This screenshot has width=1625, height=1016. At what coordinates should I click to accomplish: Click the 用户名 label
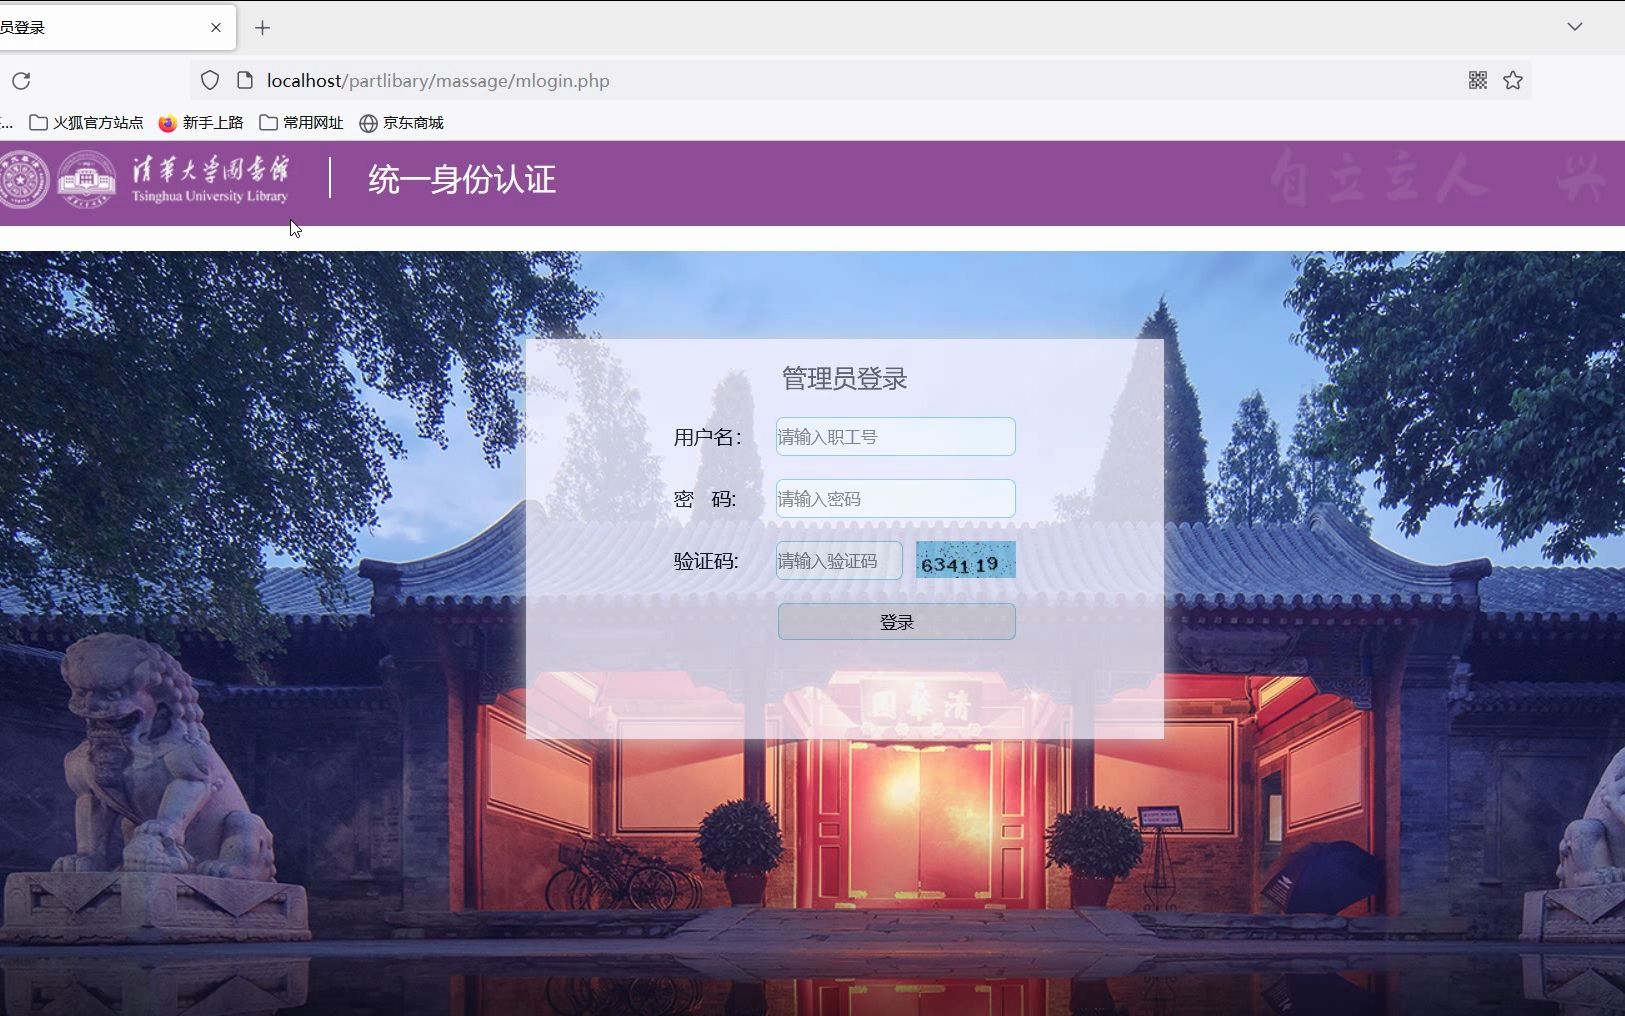708,437
